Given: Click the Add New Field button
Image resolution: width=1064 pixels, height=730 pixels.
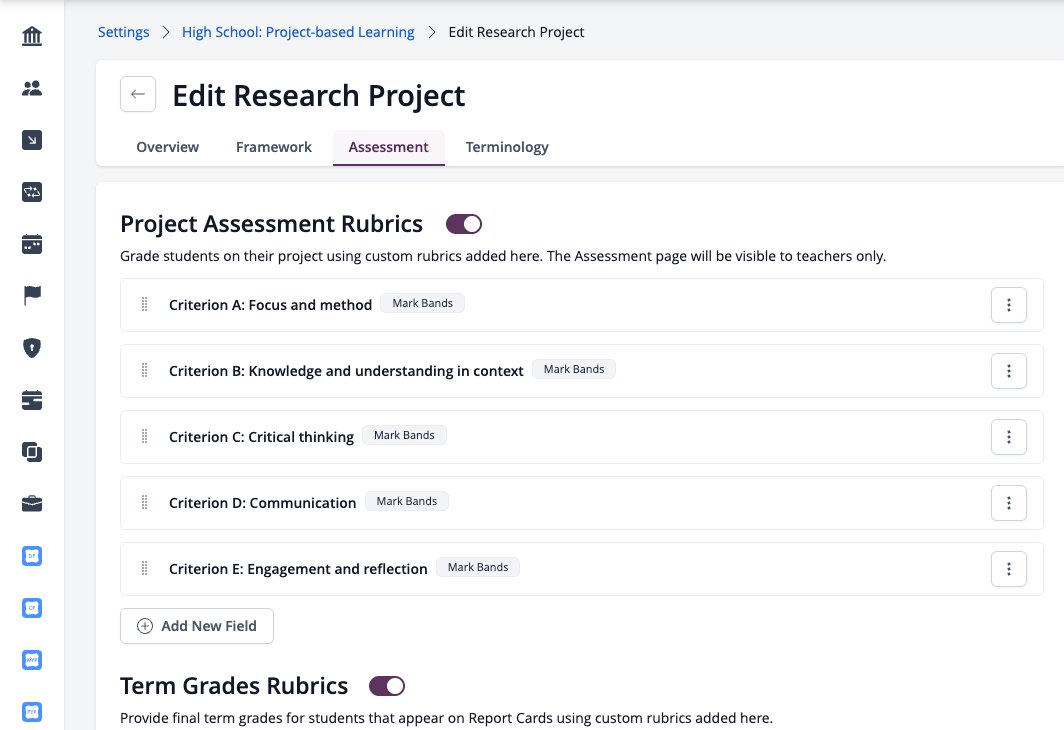Looking at the screenshot, I should pos(197,626).
